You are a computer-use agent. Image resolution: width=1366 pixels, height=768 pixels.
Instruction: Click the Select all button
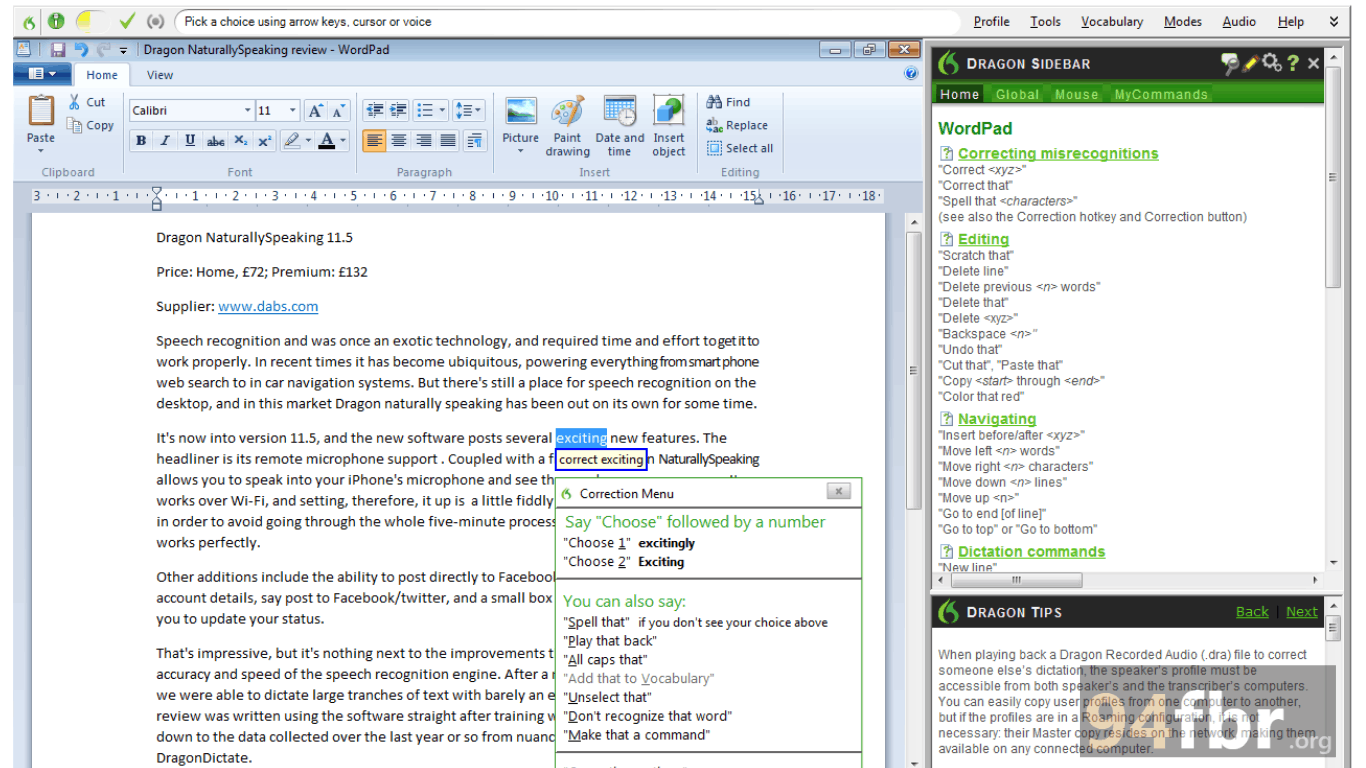click(x=740, y=148)
